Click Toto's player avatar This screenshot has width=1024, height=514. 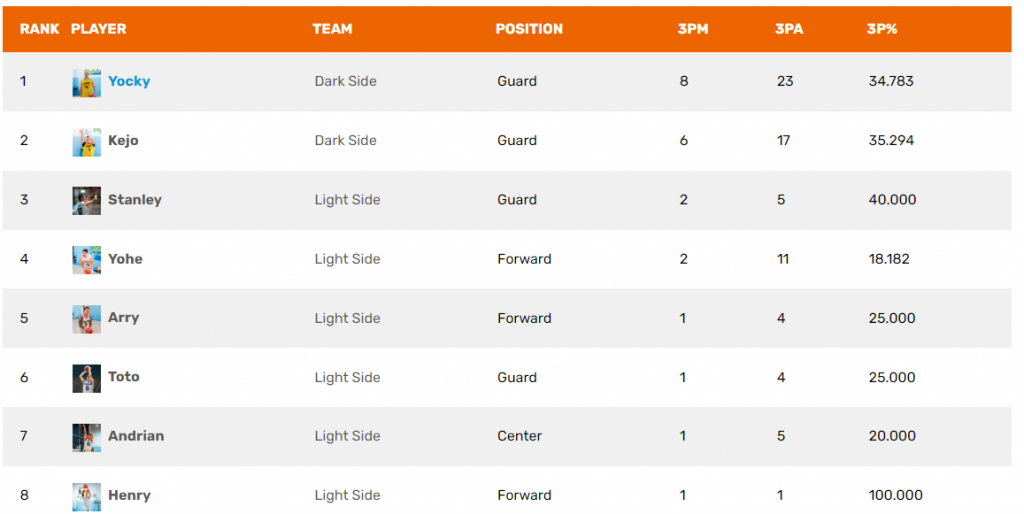pyautogui.click(x=86, y=377)
